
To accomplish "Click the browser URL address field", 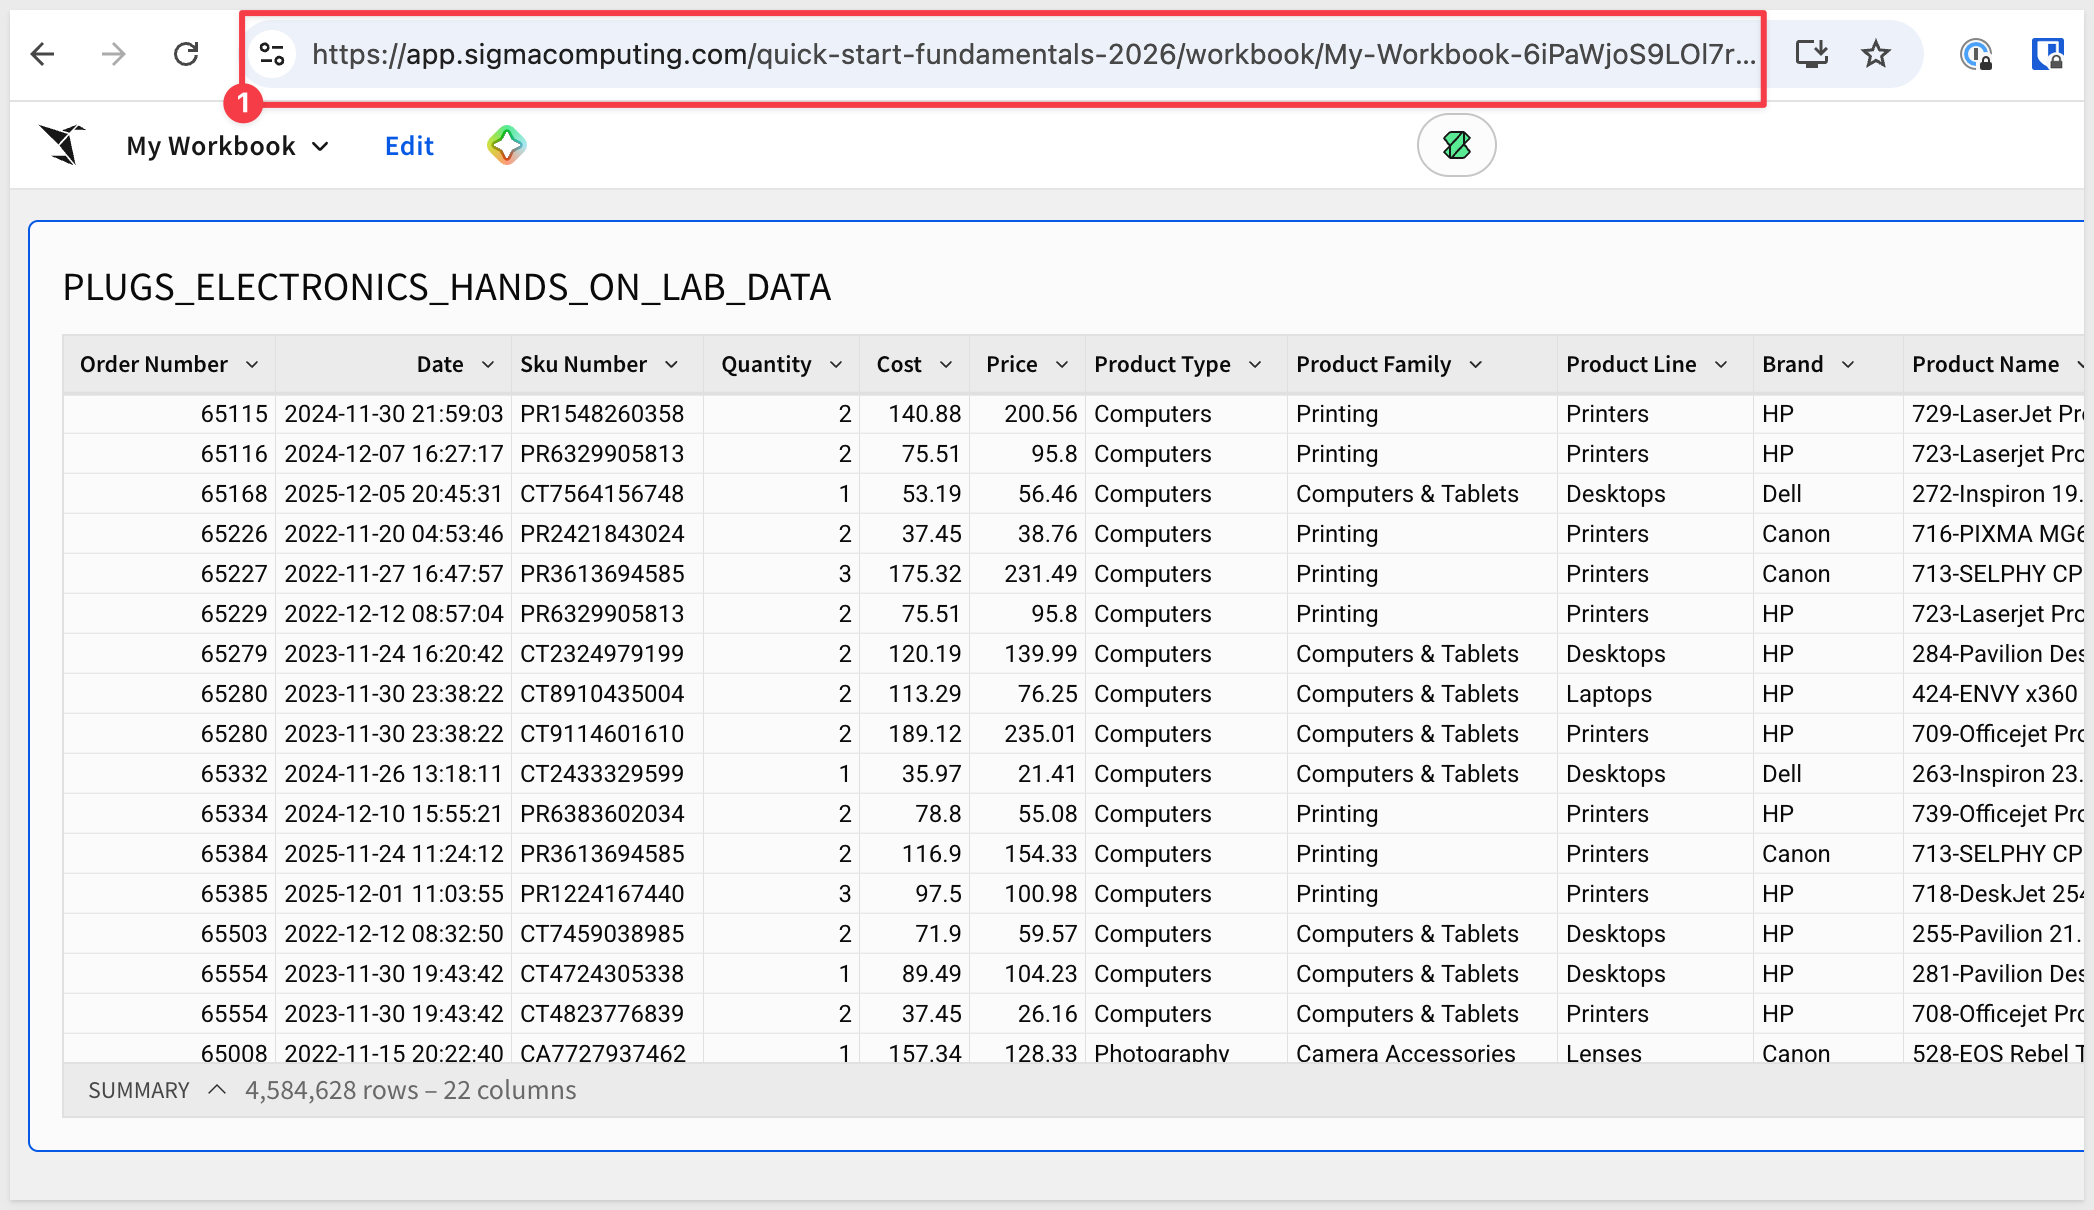I will coord(1030,54).
